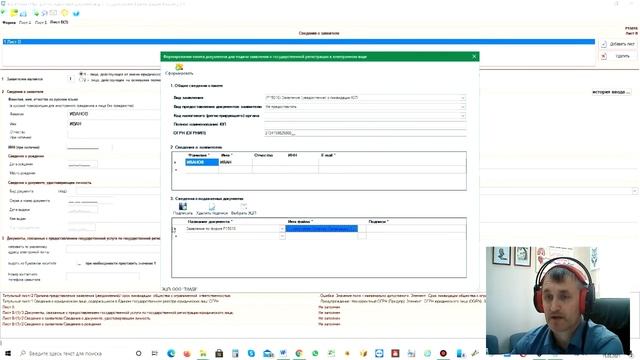Select radio option 1 for заявитель
Screen dimensions: 640x360
[82, 74]
